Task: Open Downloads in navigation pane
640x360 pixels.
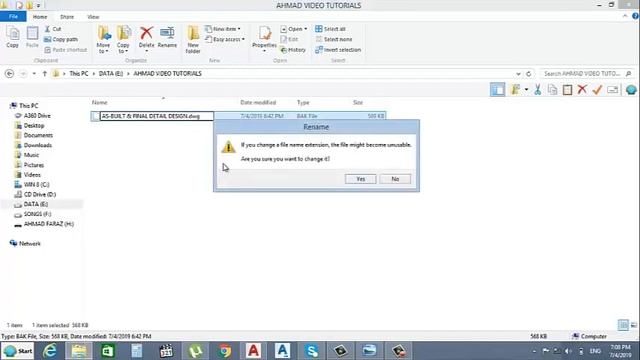Action: click(38, 145)
